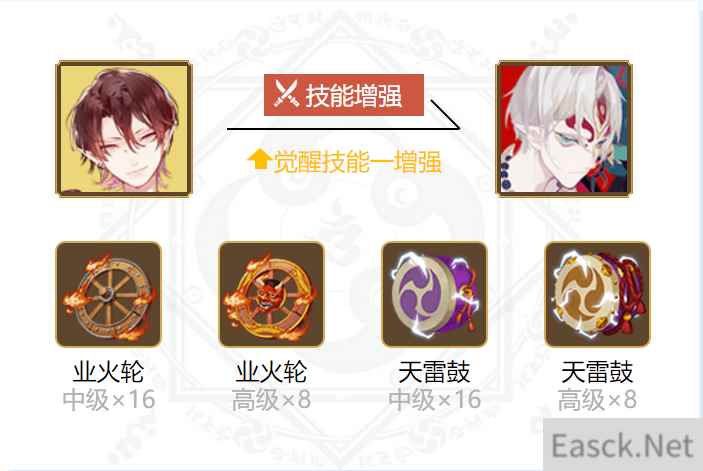Click the crossed swords icon
703x471 pixels.
point(286,95)
